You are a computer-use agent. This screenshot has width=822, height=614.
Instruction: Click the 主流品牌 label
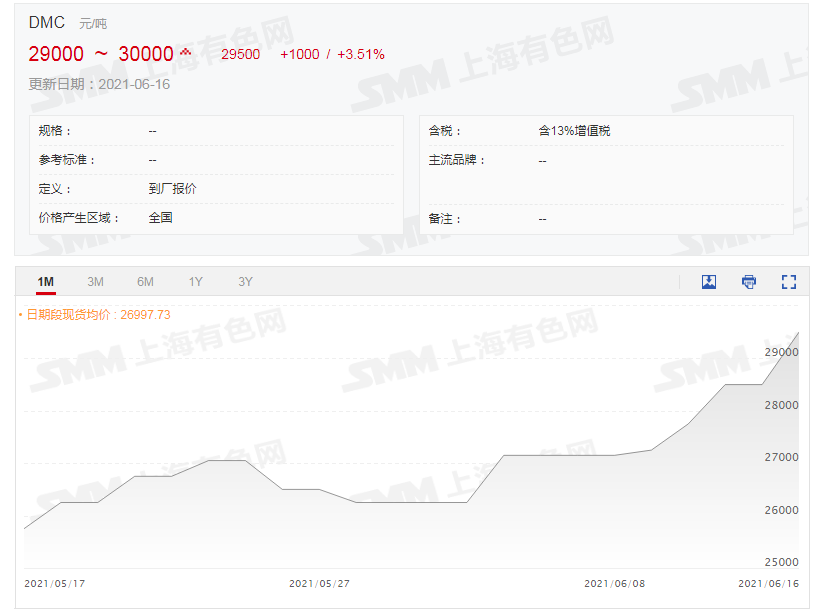tap(457, 160)
